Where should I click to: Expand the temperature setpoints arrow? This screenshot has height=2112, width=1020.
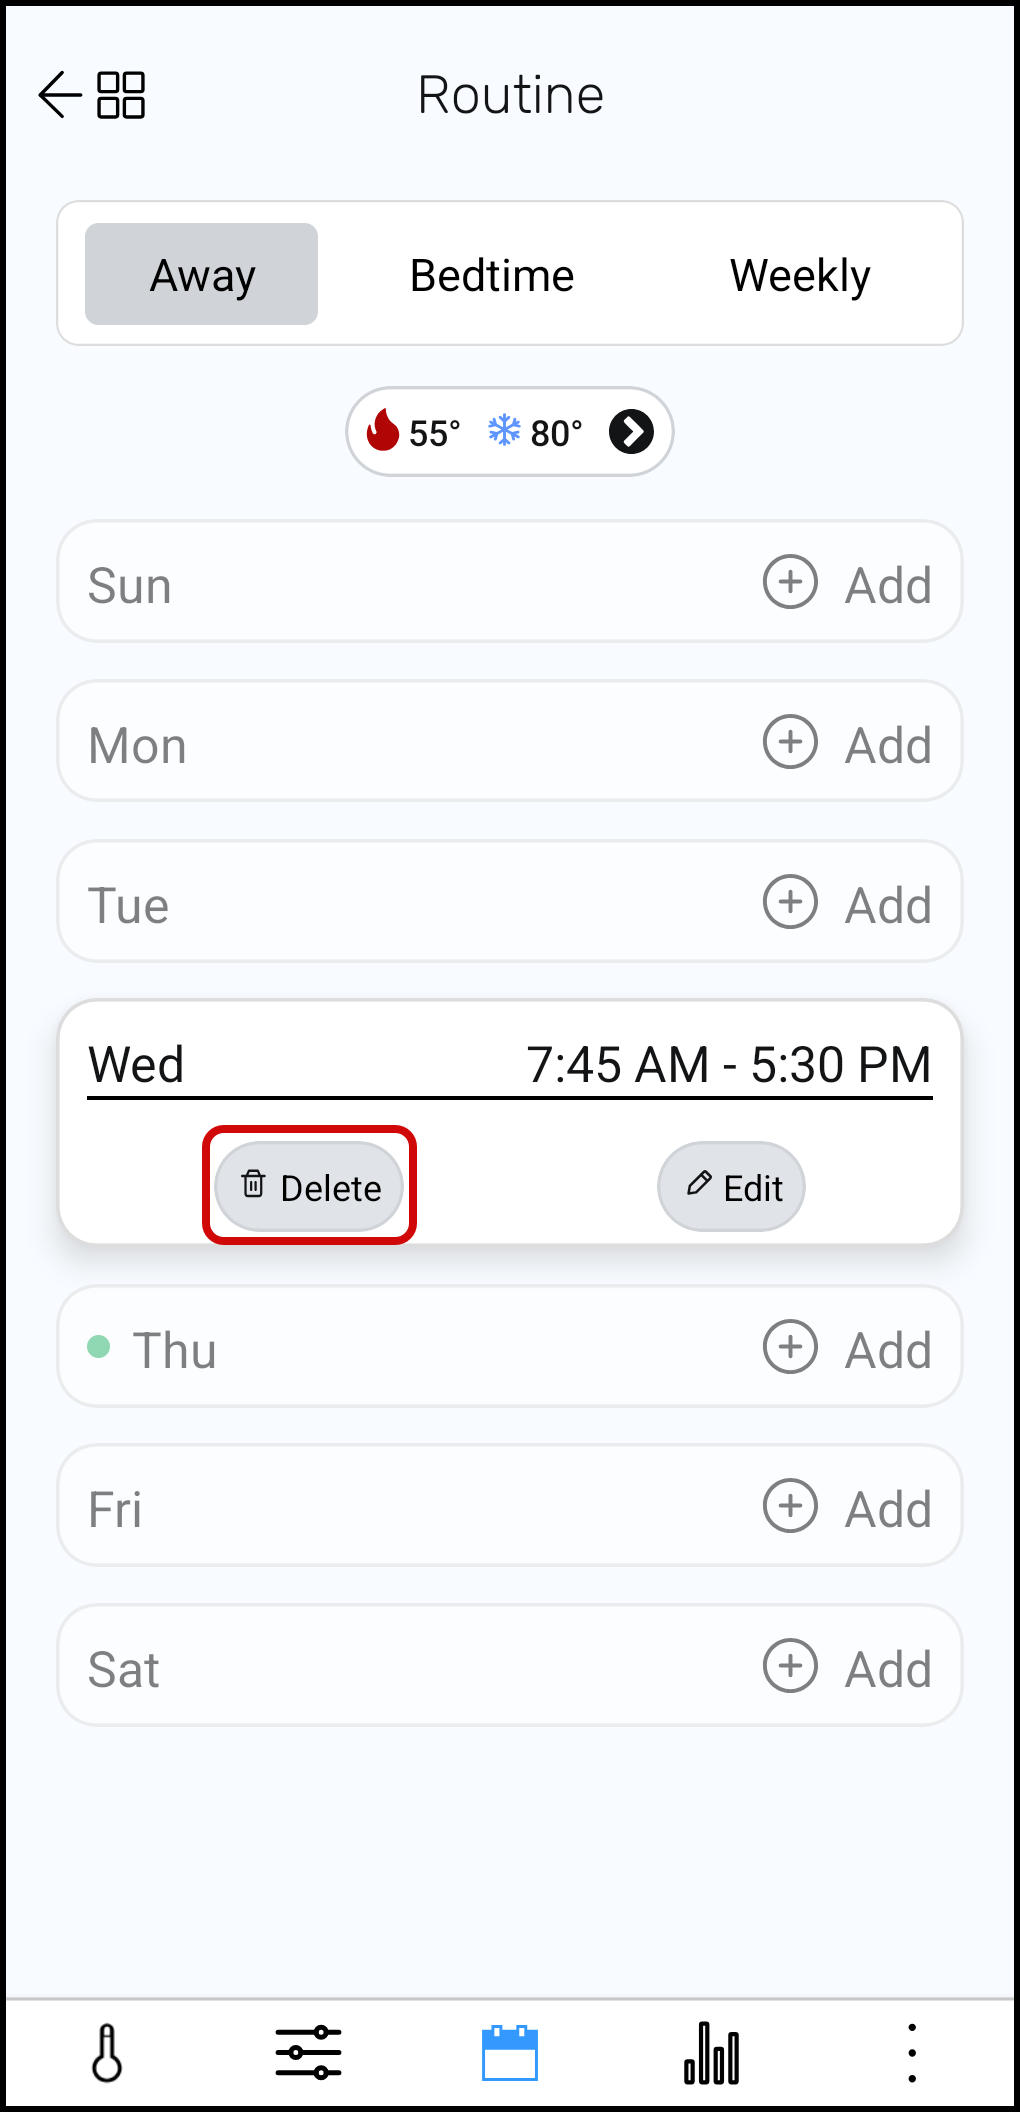point(632,432)
